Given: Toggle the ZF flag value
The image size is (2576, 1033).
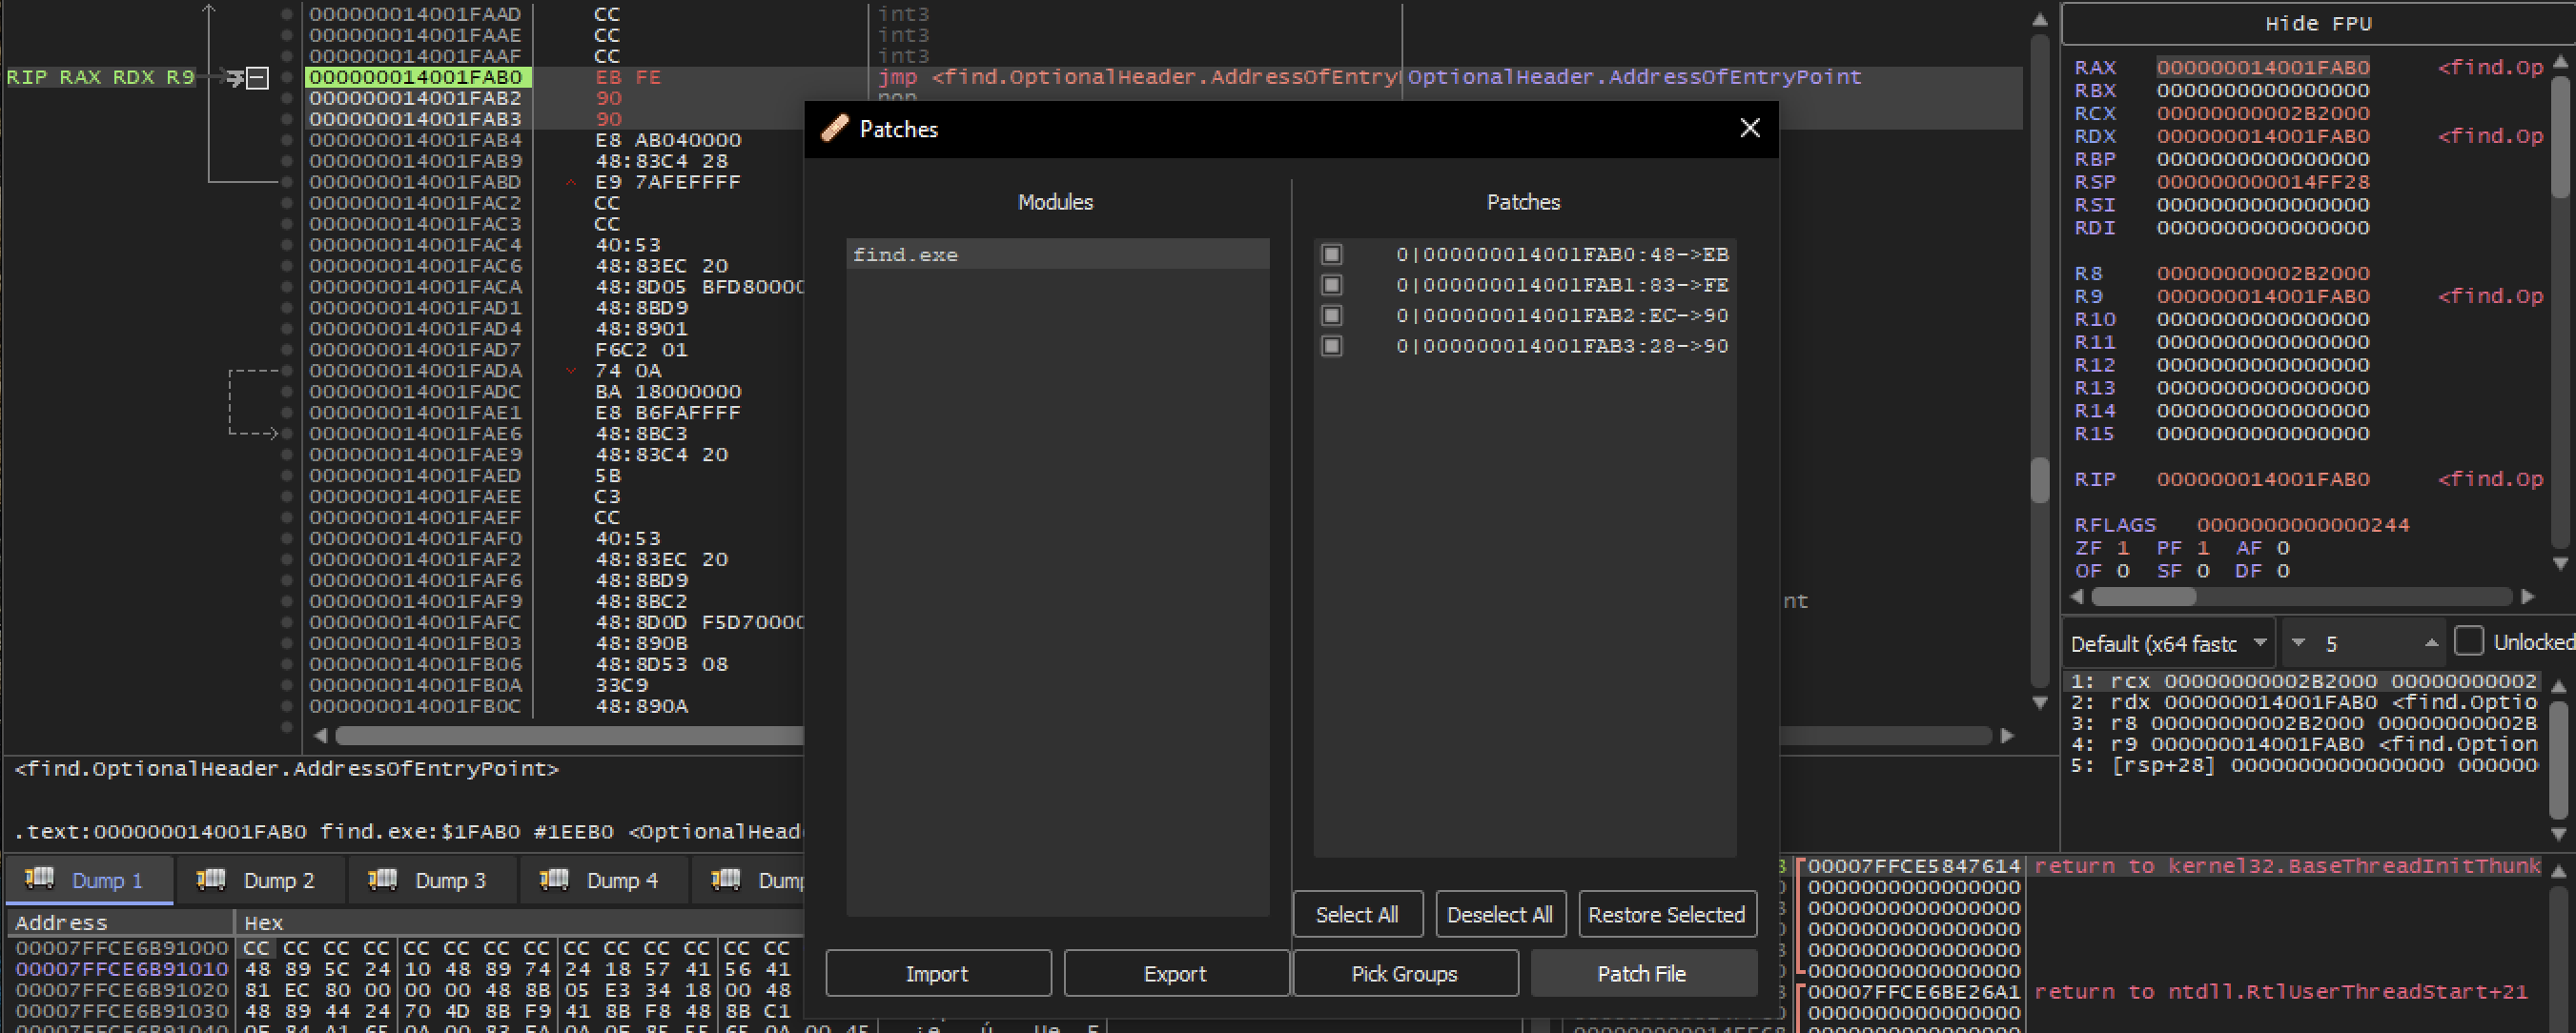Looking at the screenshot, I should click(2122, 548).
